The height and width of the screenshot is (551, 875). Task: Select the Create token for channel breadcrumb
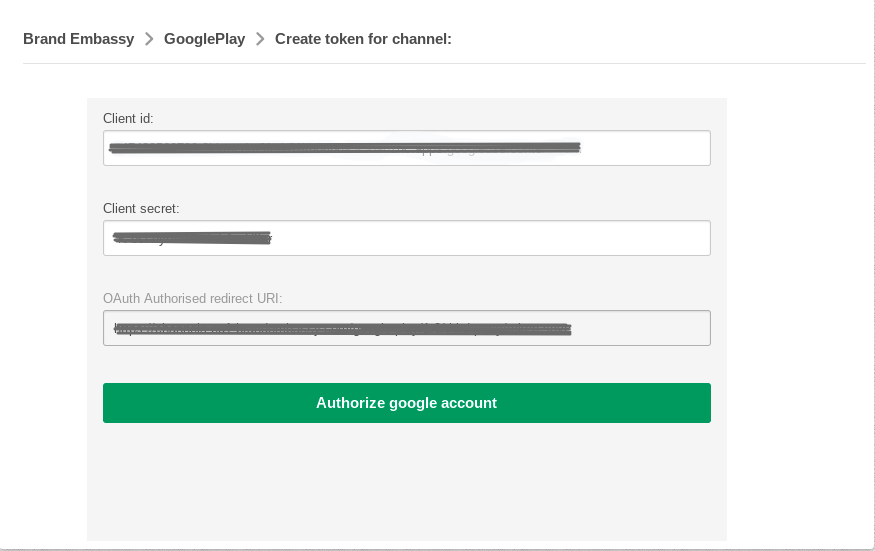tap(363, 39)
